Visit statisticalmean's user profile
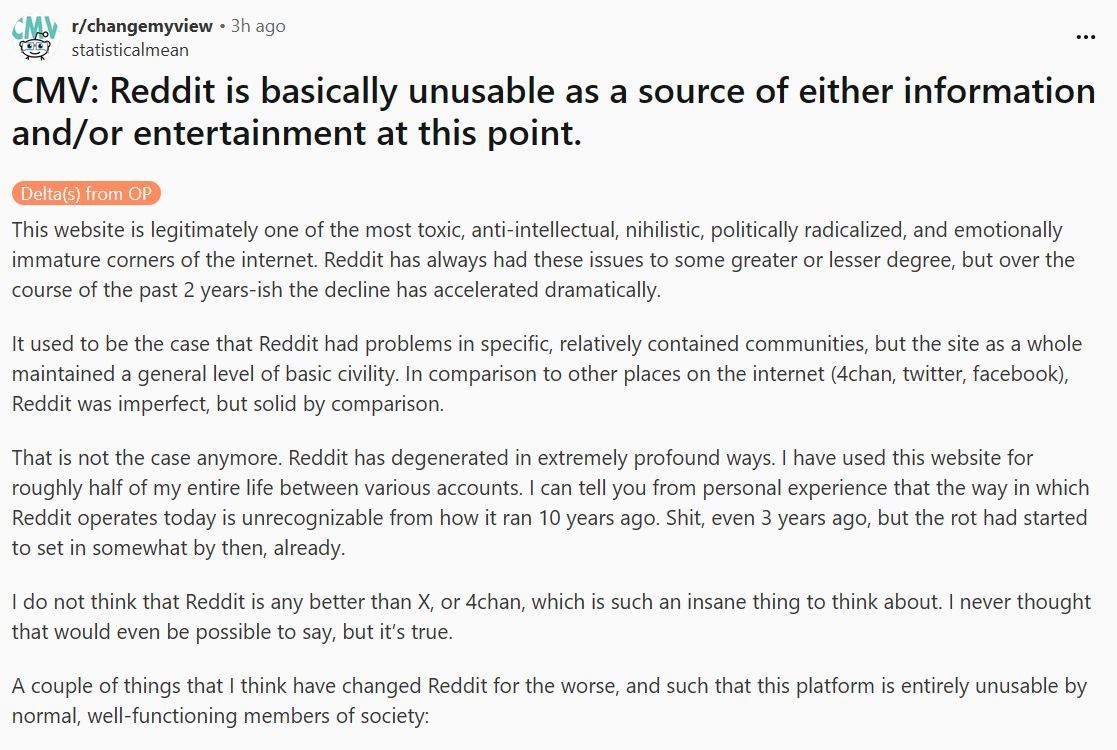This screenshot has height=750, width=1117. (x=130, y=50)
